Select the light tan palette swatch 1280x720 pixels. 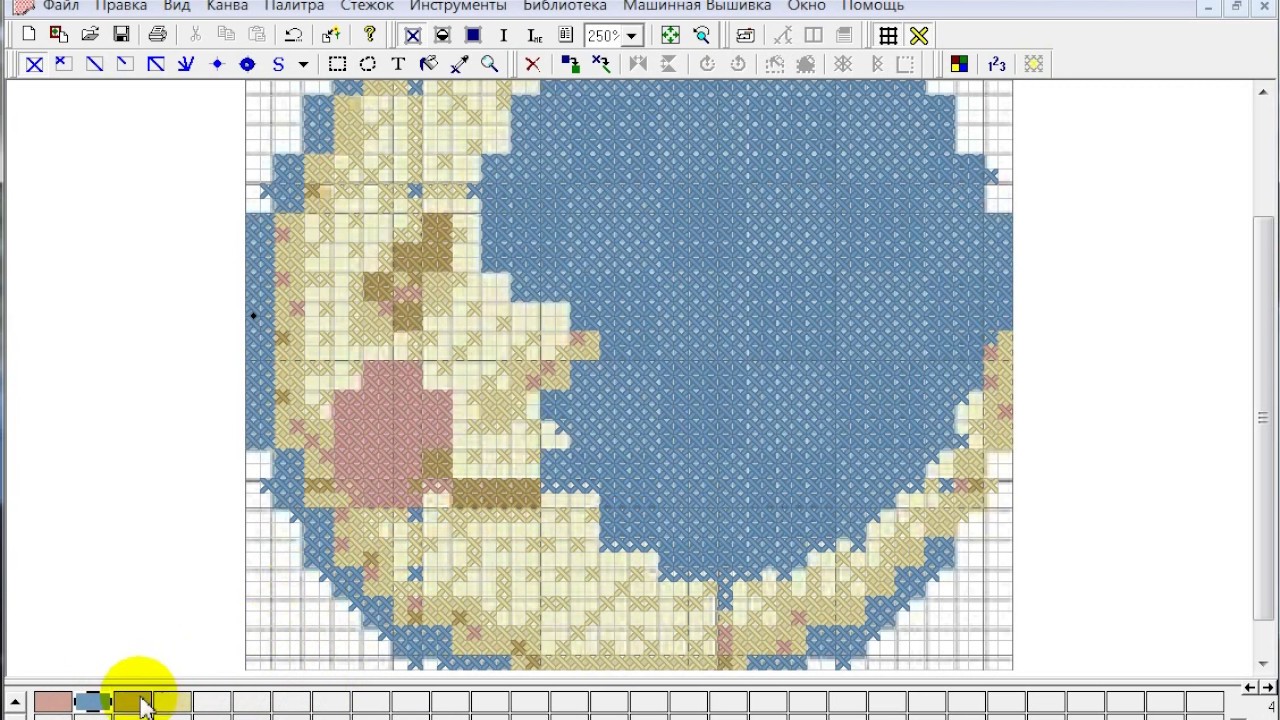pyautogui.click(x=172, y=703)
